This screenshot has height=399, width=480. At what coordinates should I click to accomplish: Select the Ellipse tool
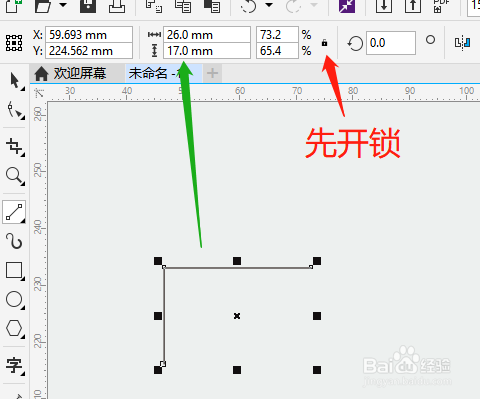[15, 300]
